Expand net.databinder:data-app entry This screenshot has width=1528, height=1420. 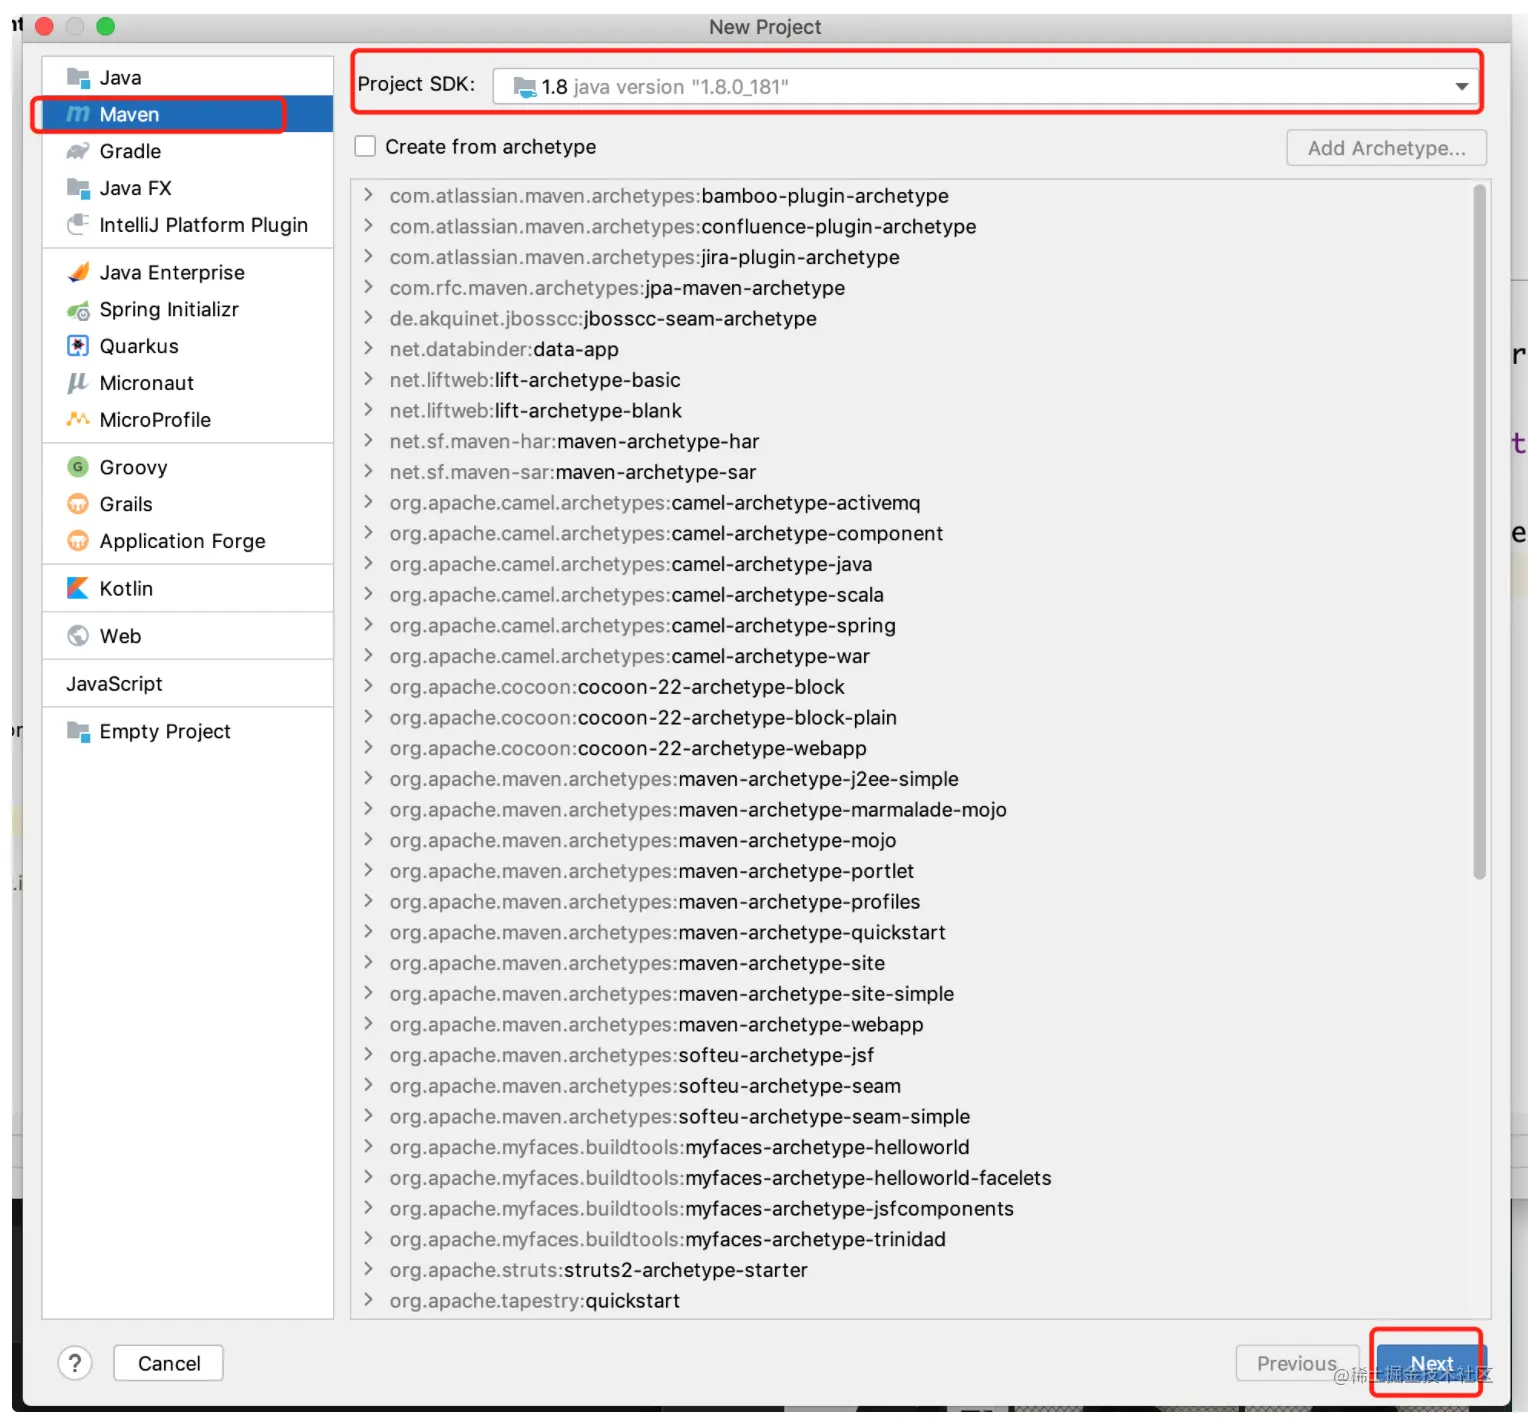(369, 349)
